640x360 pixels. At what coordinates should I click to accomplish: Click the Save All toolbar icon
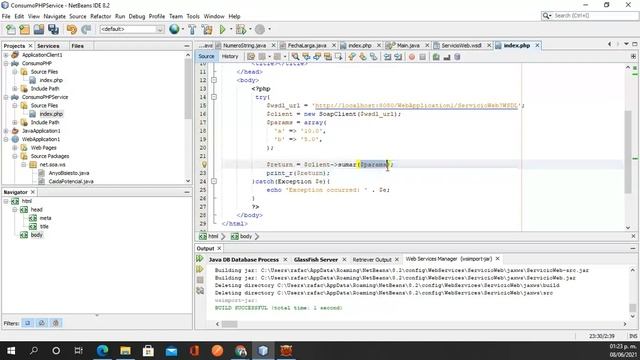click(x=53, y=29)
